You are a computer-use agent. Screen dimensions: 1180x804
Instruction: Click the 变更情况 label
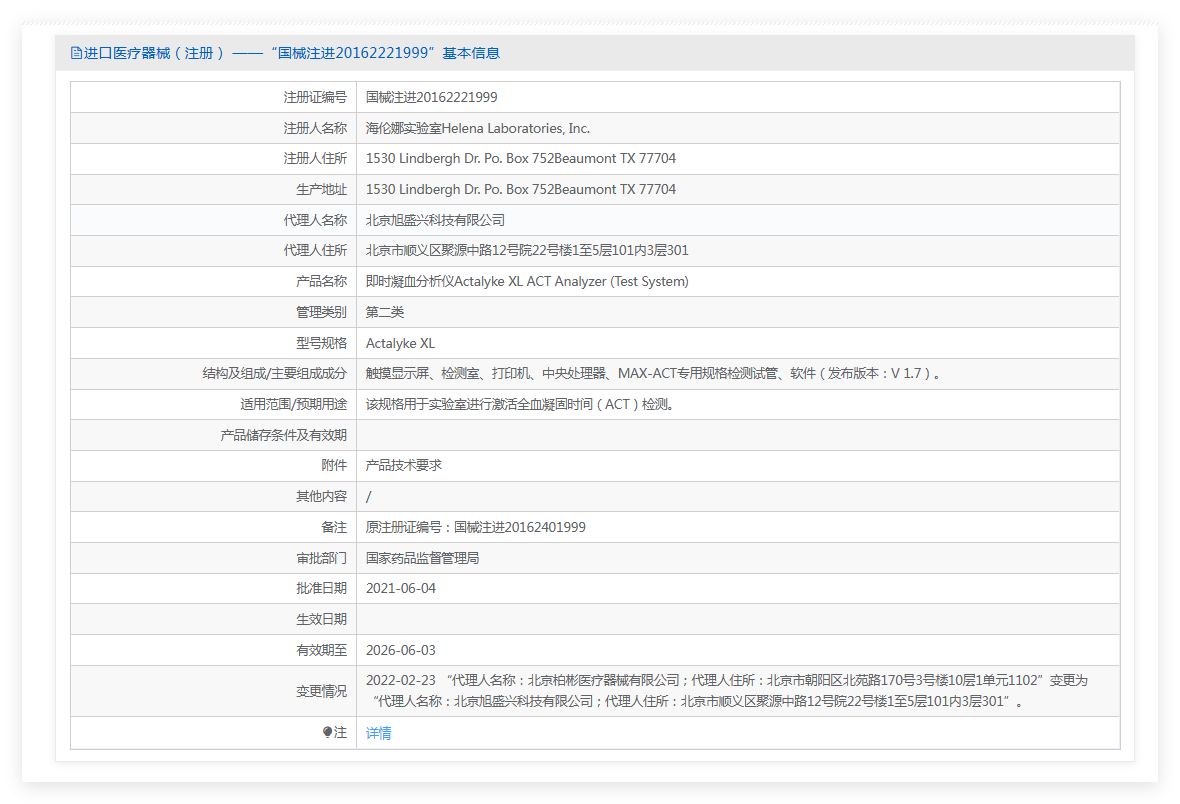pos(321,691)
